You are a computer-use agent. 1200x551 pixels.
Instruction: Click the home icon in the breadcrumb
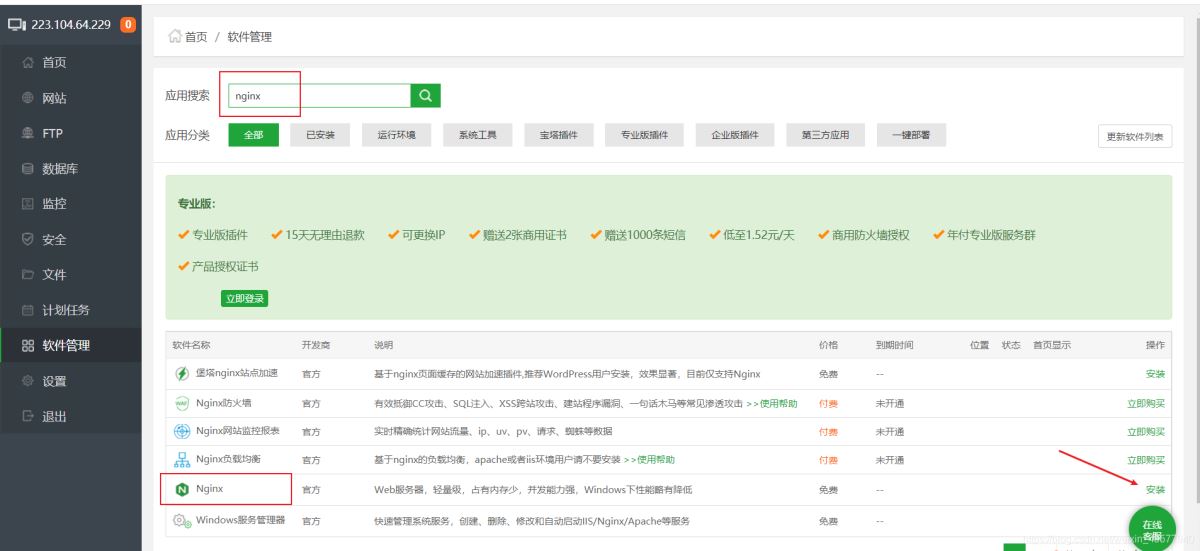(174, 37)
